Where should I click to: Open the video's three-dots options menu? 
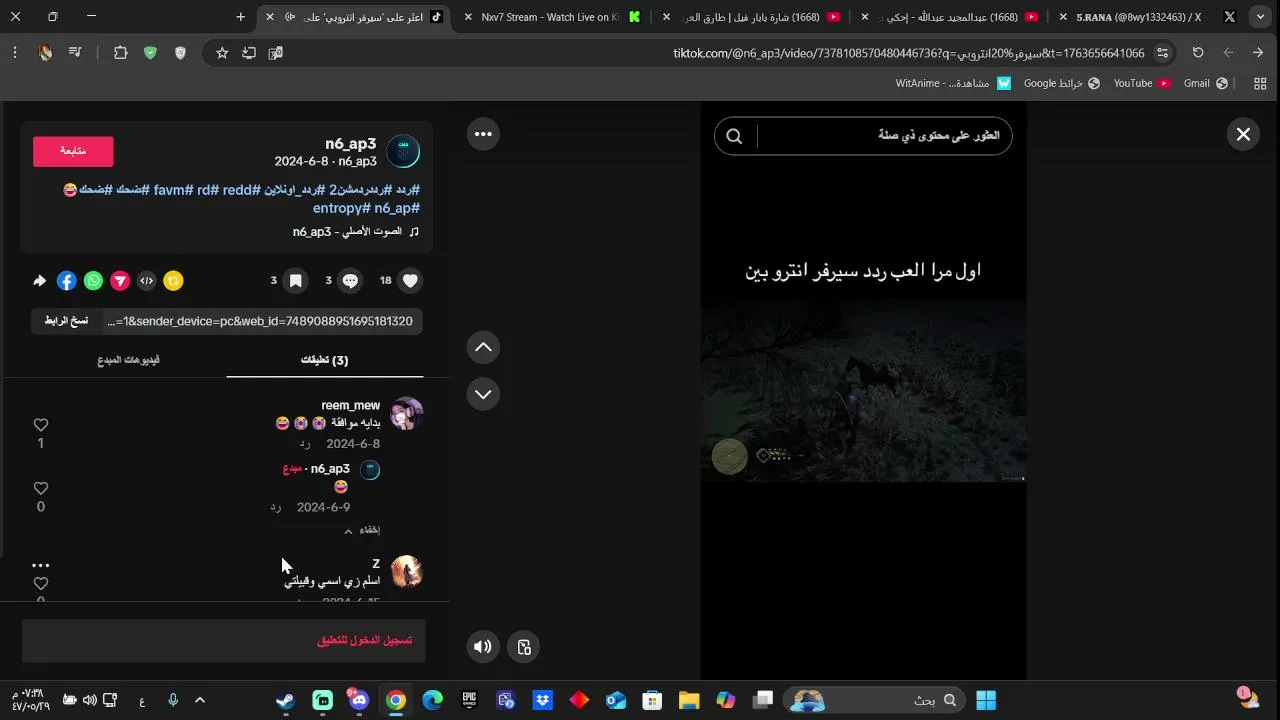tap(483, 134)
